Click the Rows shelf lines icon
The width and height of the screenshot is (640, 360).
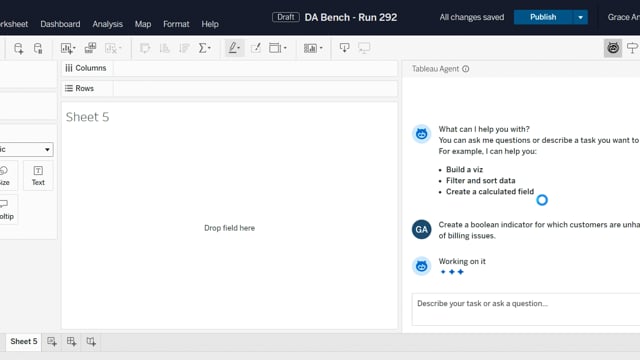pyautogui.click(x=69, y=89)
